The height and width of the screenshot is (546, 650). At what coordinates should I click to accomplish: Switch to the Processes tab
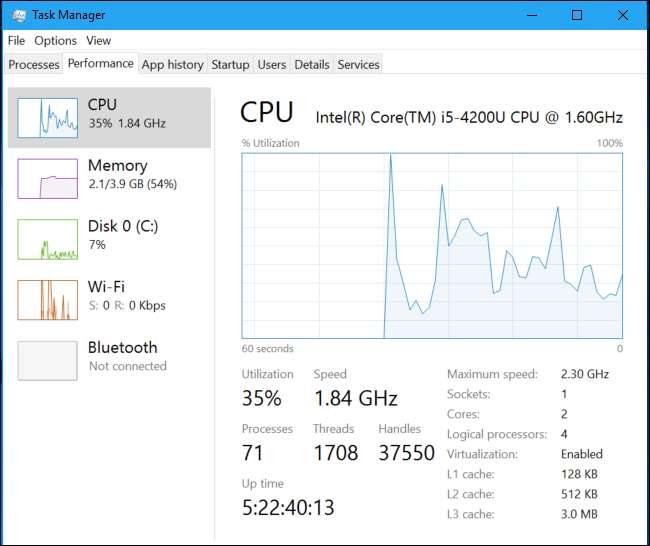click(34, 65)
